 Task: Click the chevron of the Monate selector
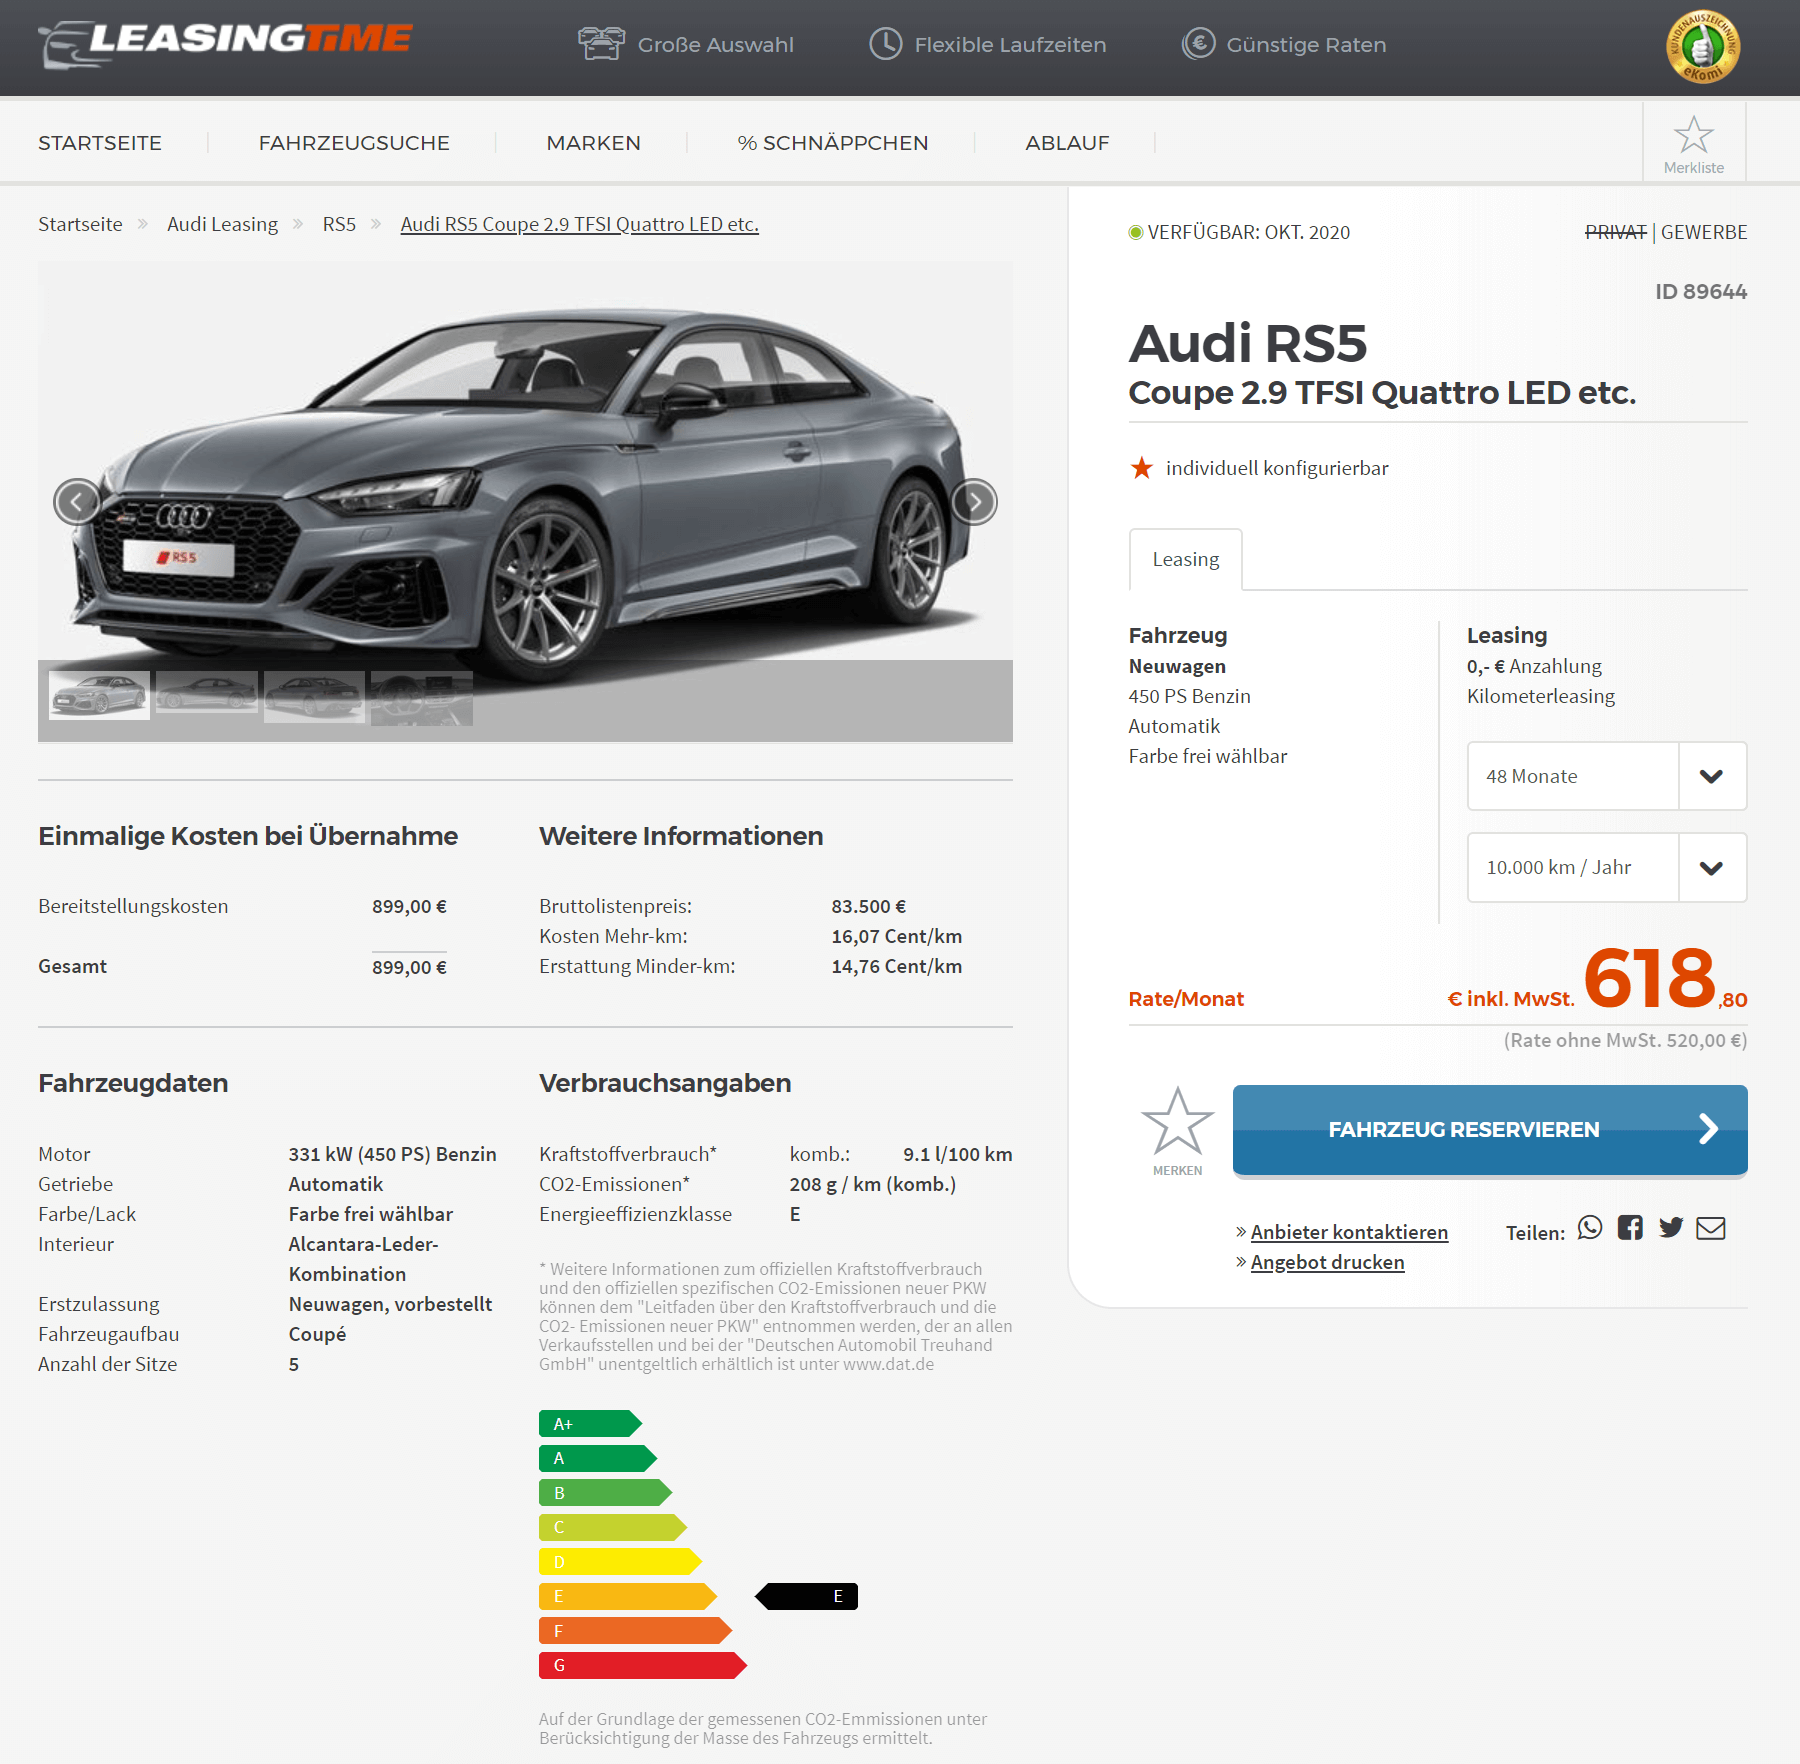[x=1711, y=776]
